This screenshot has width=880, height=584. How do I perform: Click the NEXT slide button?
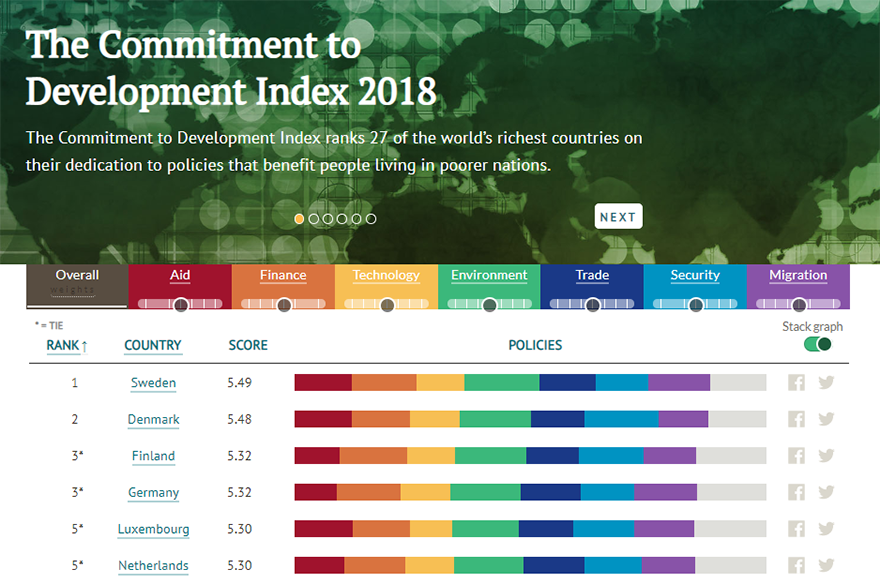point(618,217)
